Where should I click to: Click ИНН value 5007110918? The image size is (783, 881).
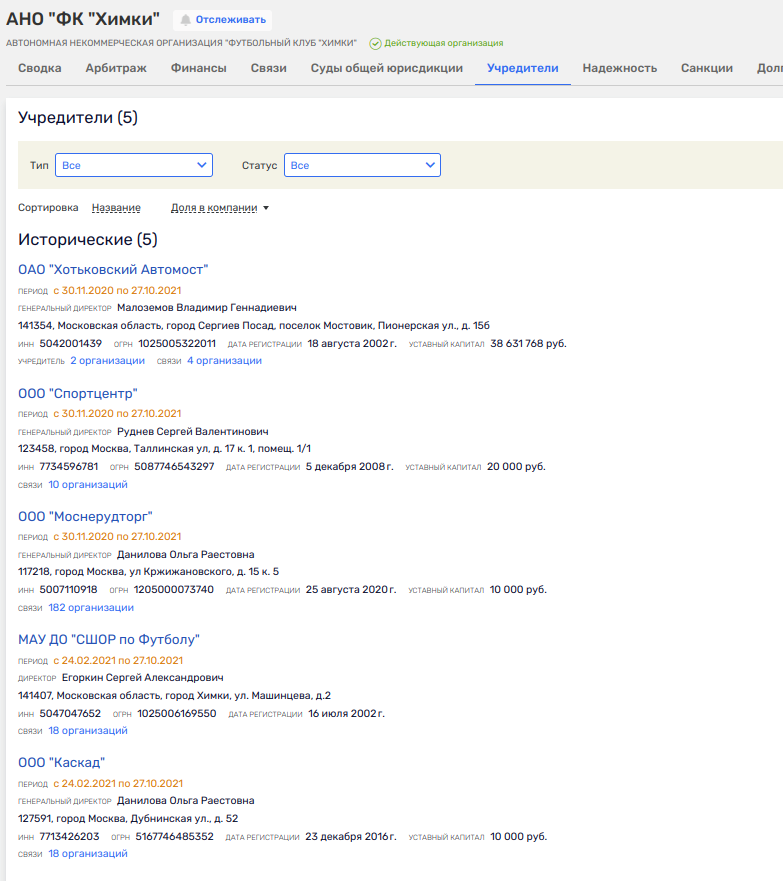[x=69, y=589]
